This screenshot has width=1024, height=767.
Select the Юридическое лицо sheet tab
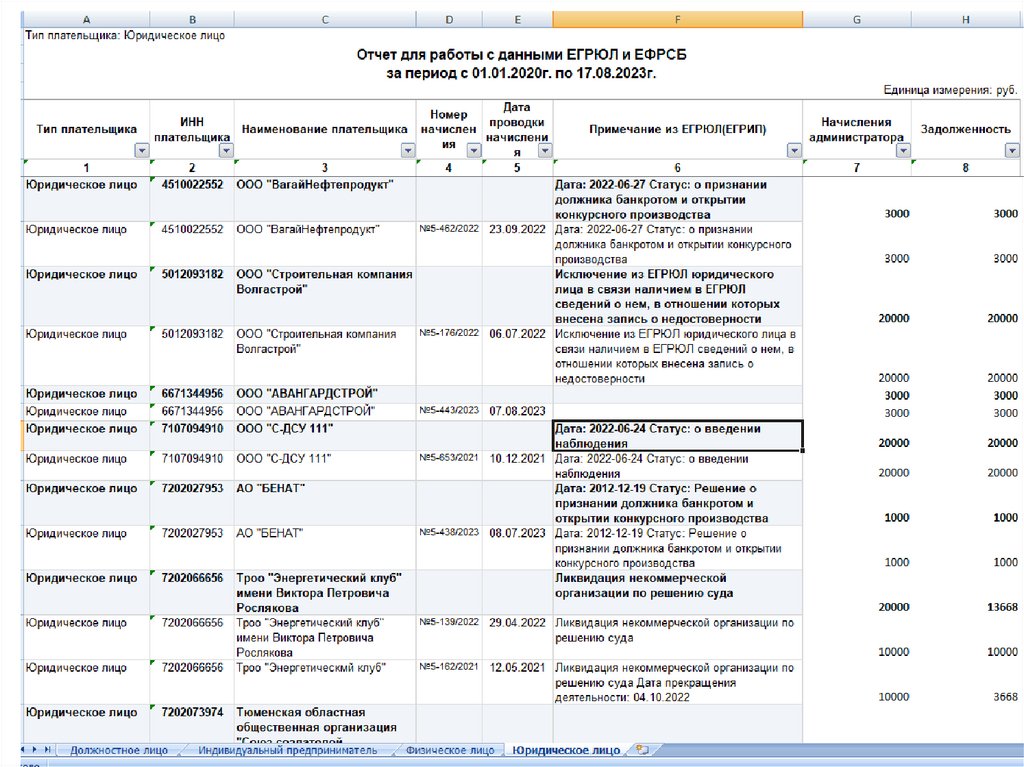(x=564, y=749)
